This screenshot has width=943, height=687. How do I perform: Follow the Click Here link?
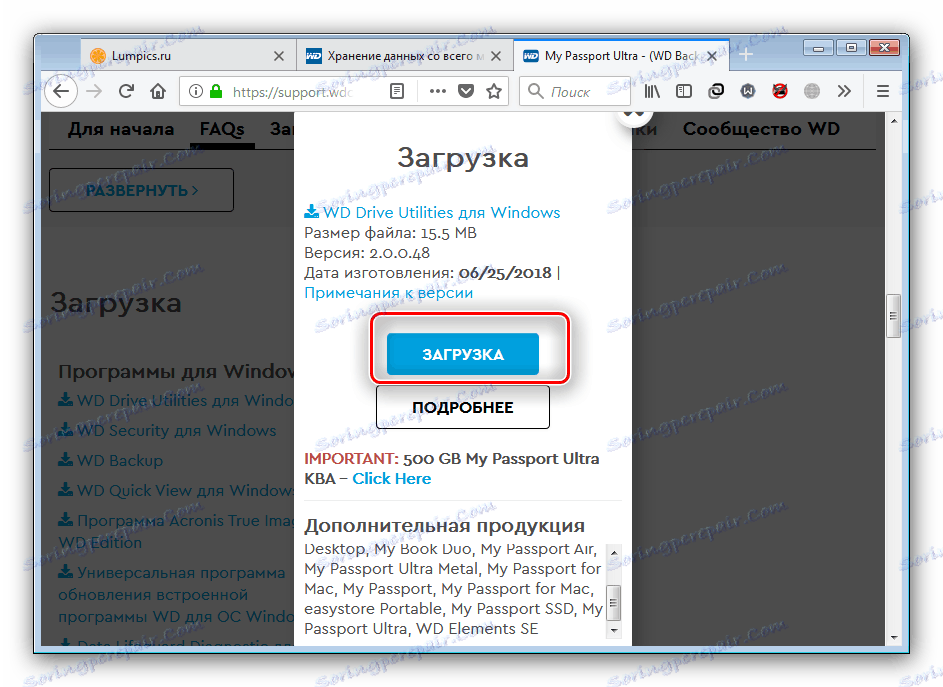click(392, 478)
